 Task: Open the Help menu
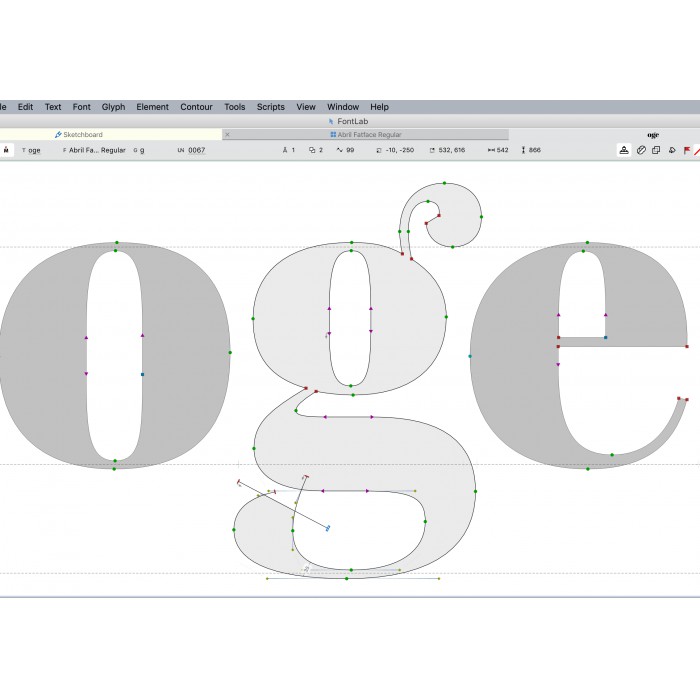(x=379, y=107)
